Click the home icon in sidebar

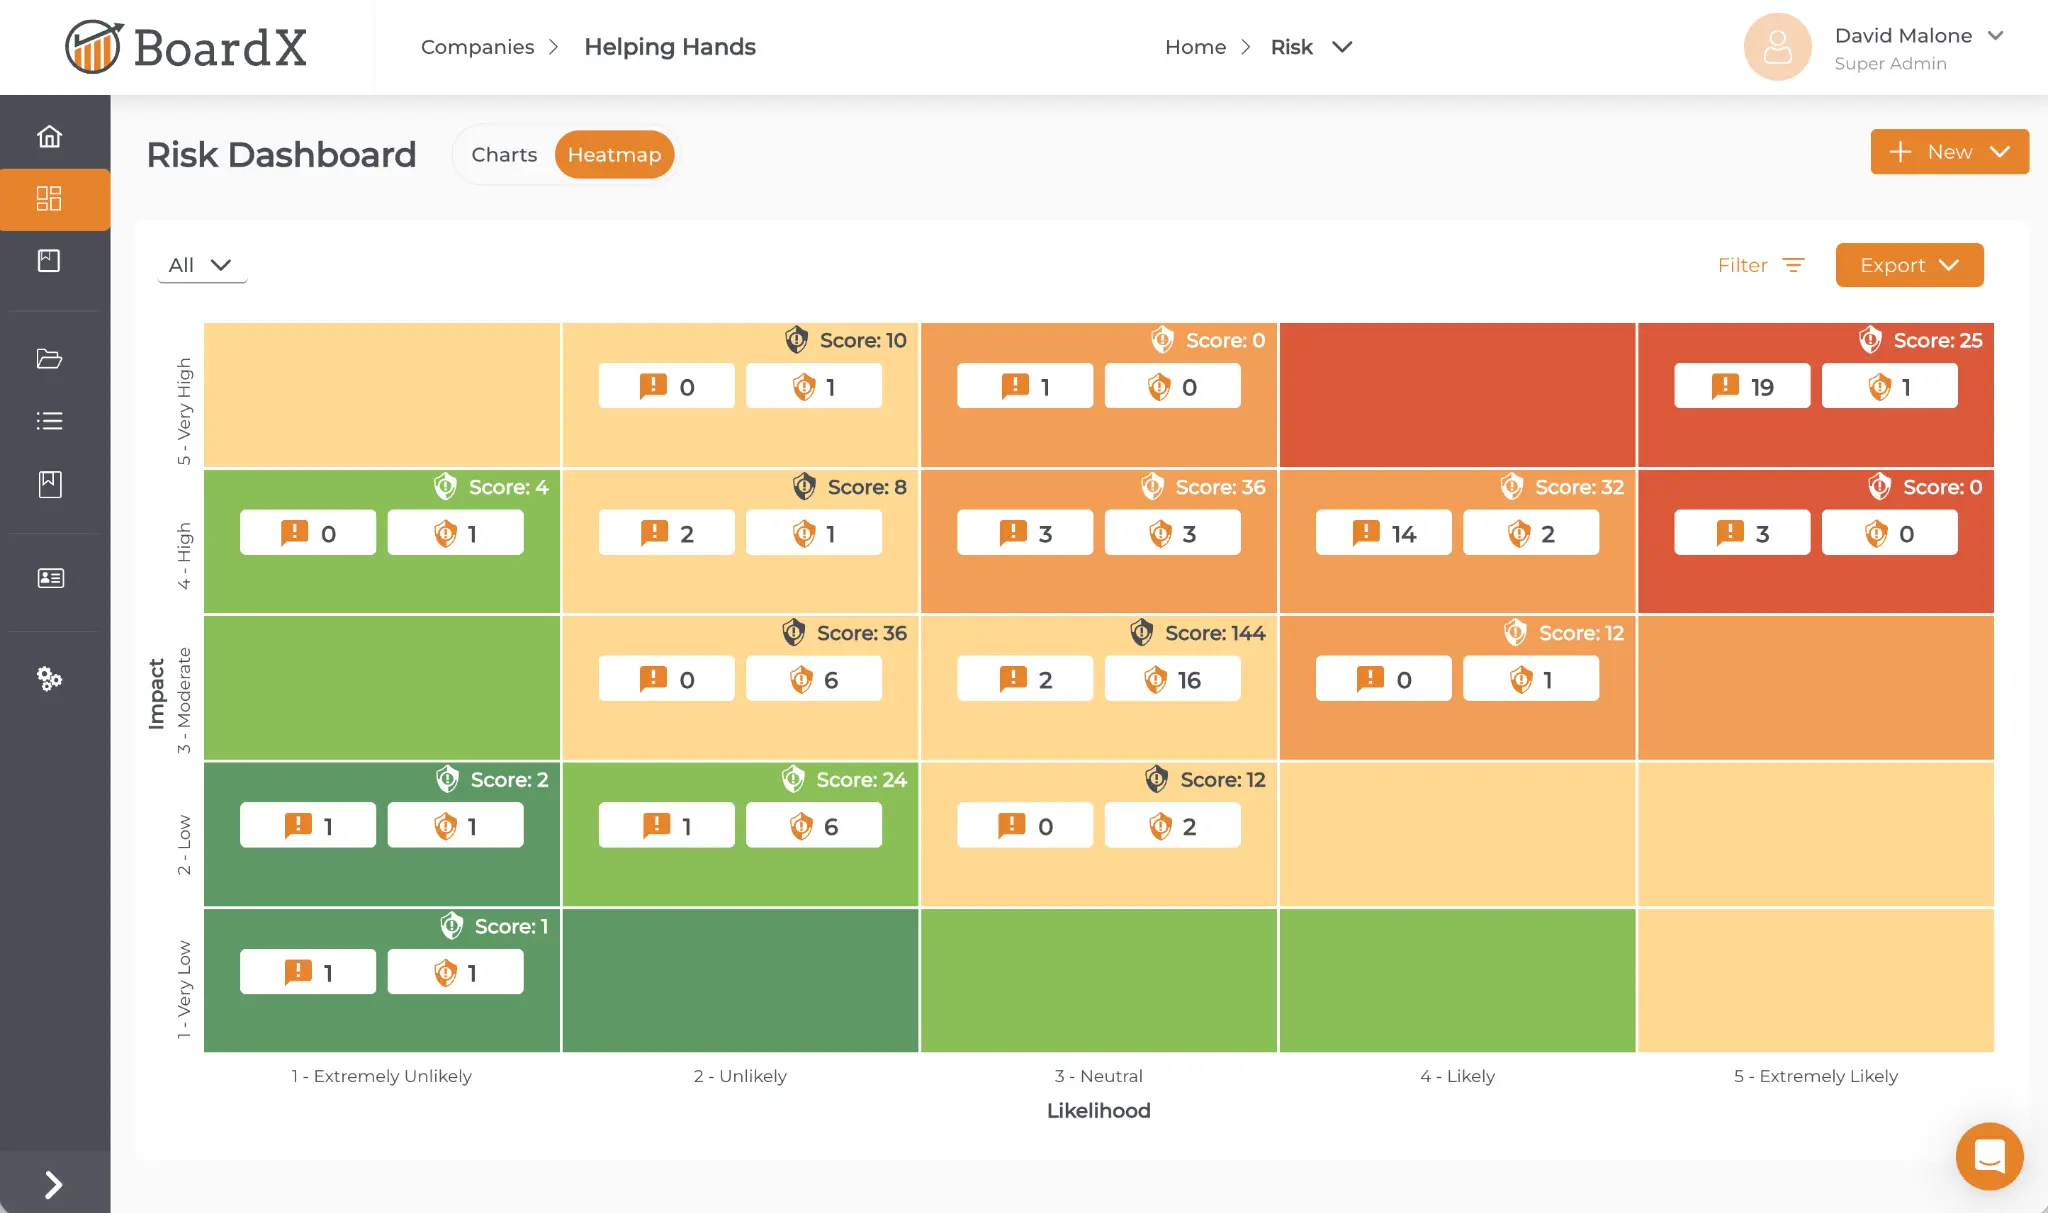point(50,136)
